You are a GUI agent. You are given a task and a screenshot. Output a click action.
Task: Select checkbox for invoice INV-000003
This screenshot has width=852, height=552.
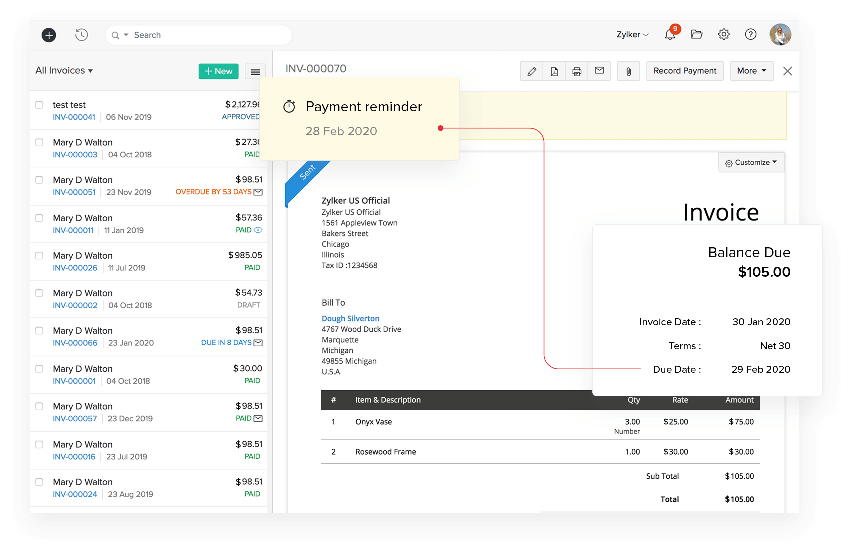pyautogui.click(x=40, y=143)
